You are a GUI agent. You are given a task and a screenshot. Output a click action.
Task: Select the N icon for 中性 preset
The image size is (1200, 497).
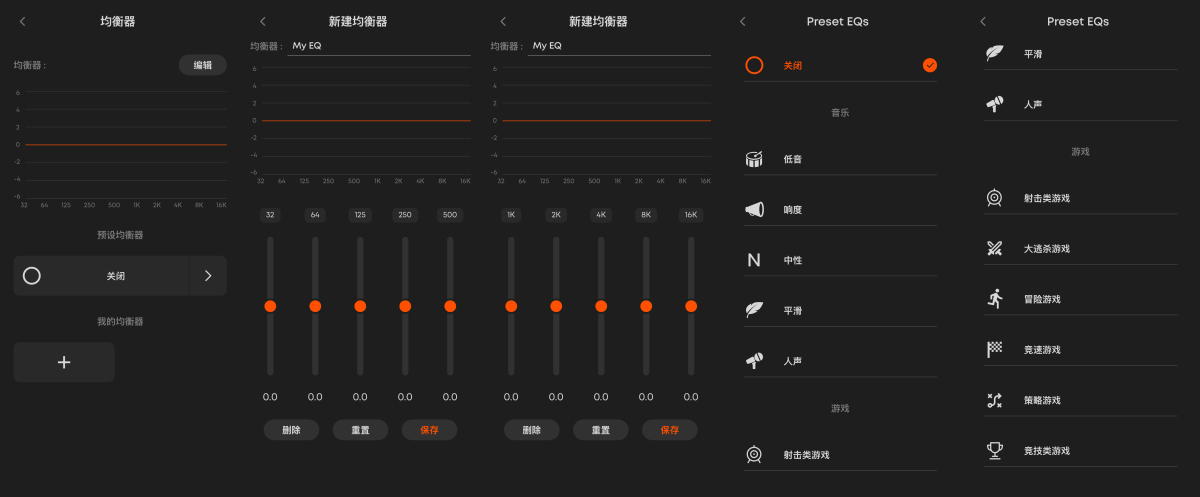tap(754, 260)
